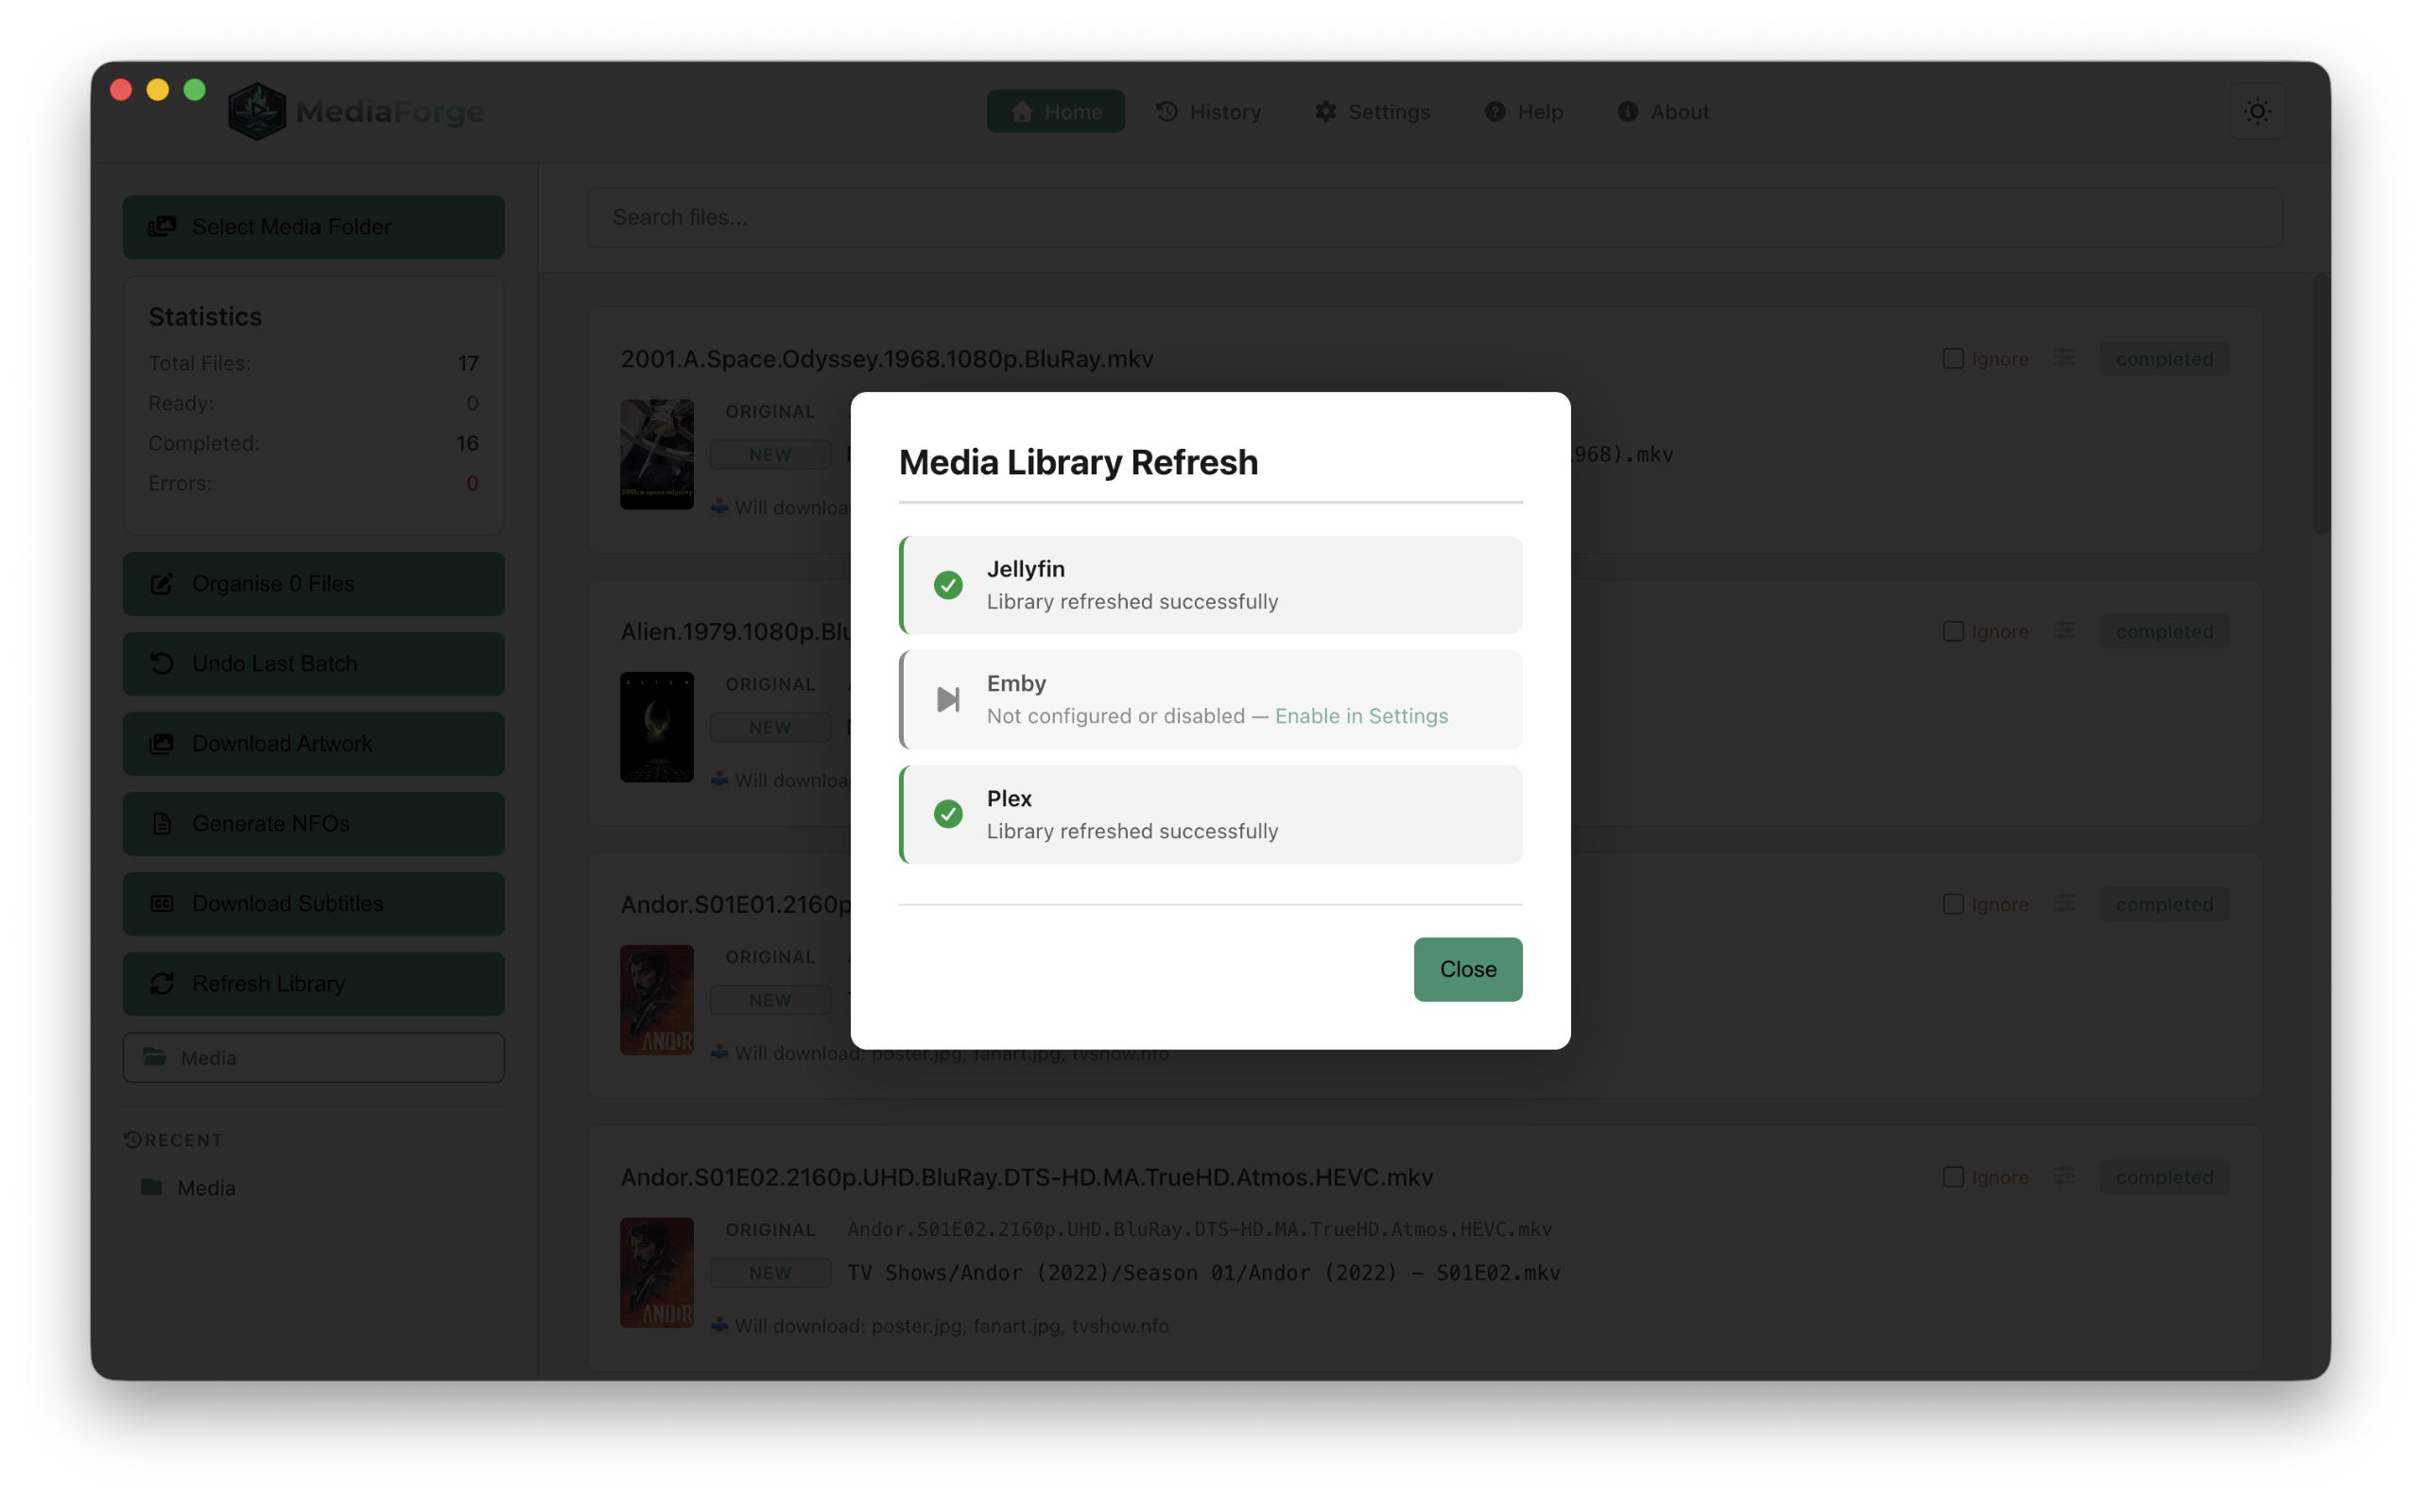Expand the Recent section
The image size is (2420, 1512).
(x=174, y=1139)
